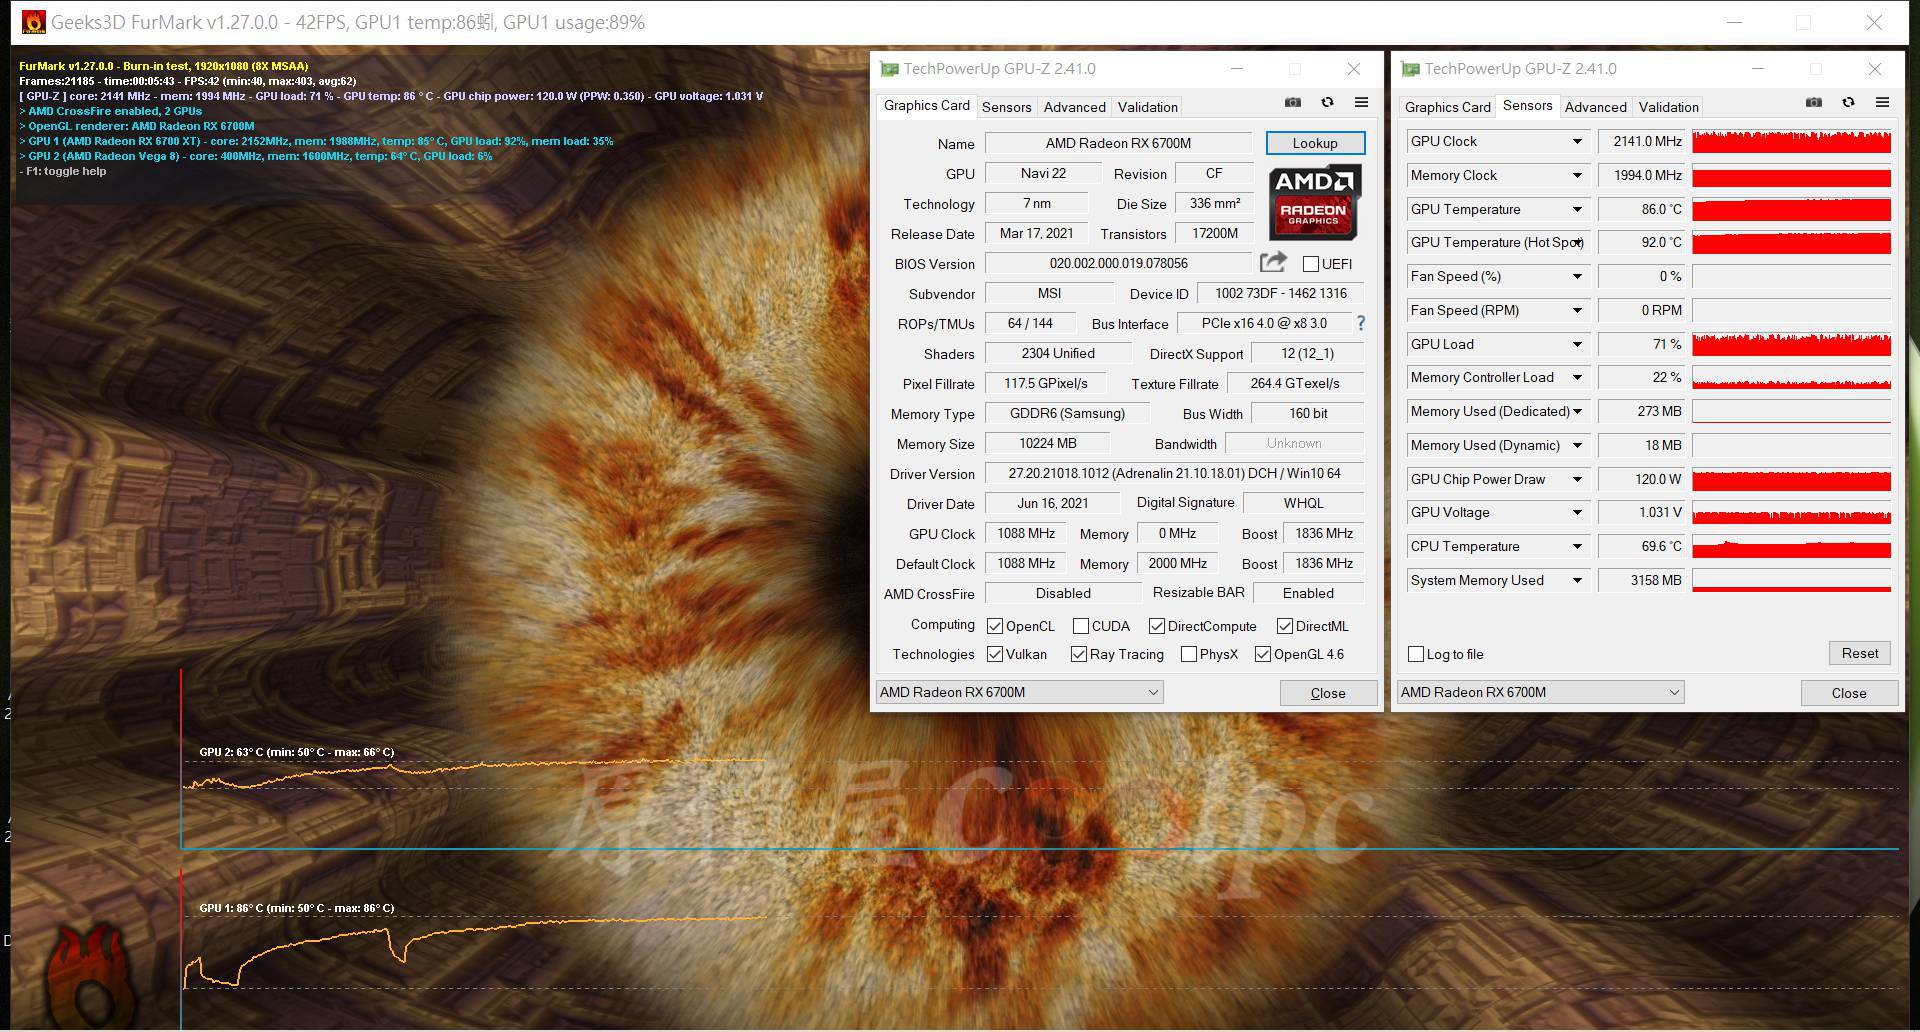Click the screenshot camera icon in the Sensors window
Viewport: 1920px width, 1032px height.
pos(1814,102)
